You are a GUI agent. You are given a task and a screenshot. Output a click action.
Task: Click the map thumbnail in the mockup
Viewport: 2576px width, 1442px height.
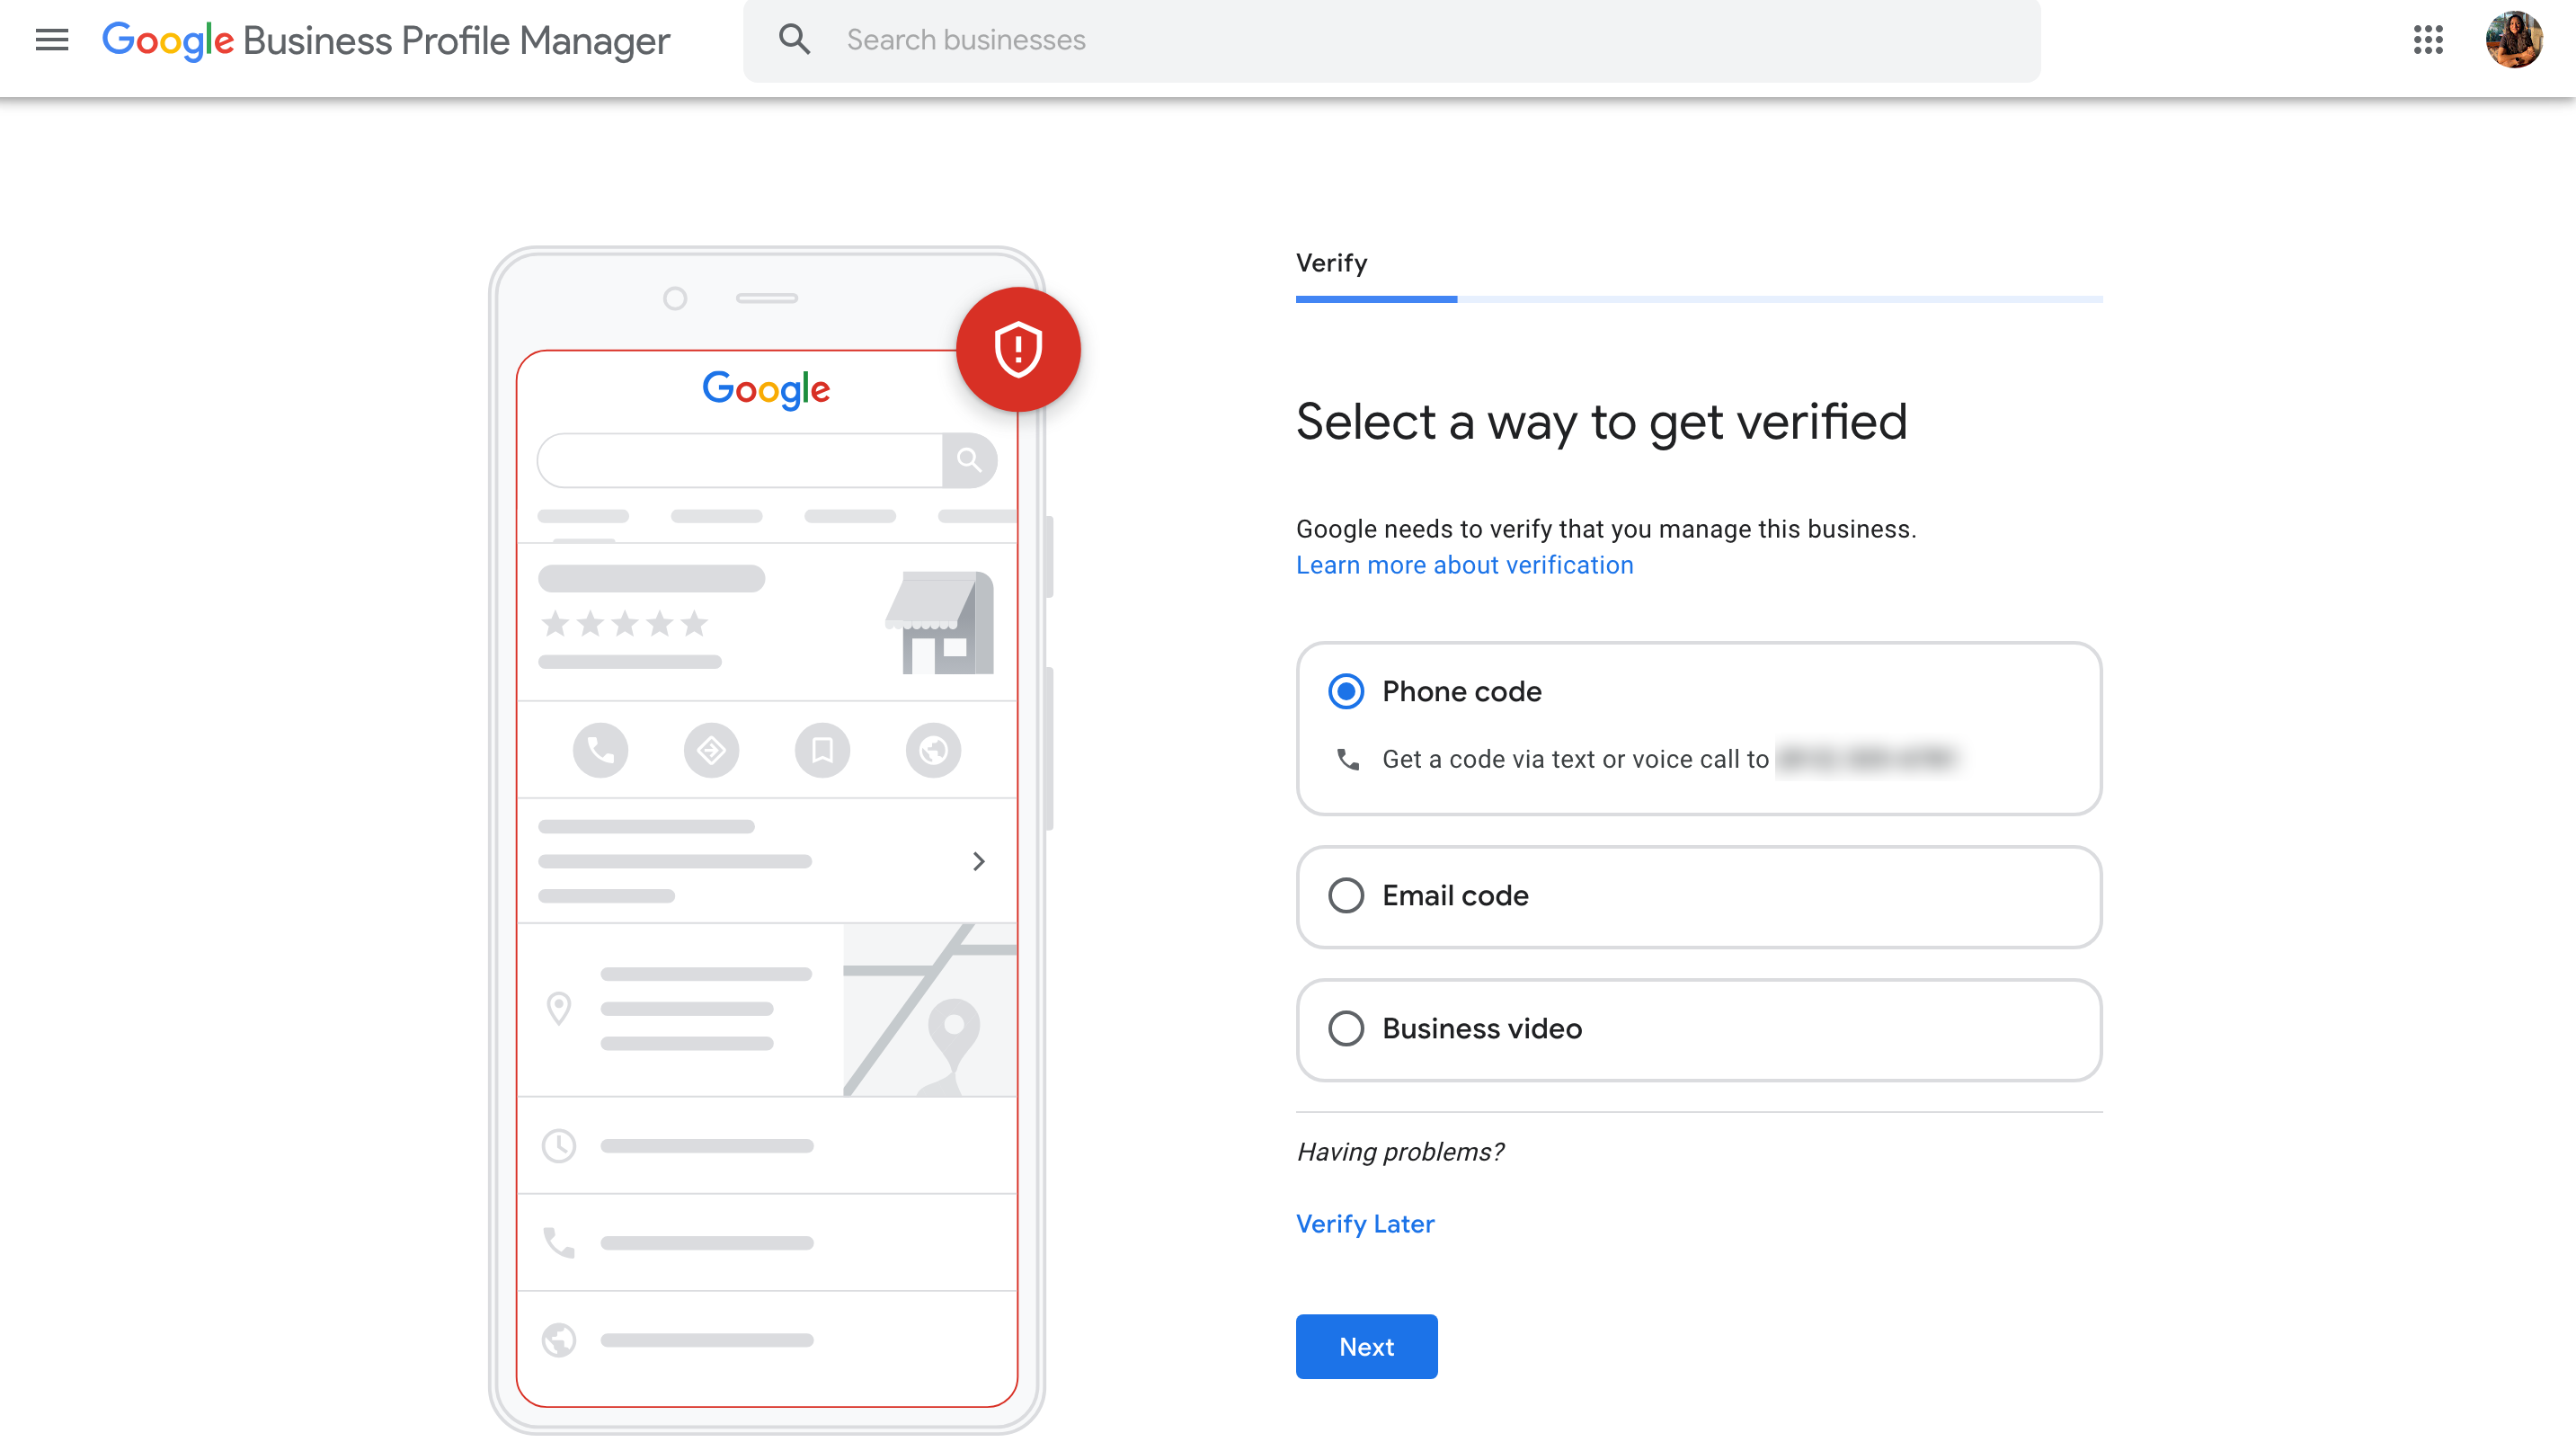coord(930,1010)
